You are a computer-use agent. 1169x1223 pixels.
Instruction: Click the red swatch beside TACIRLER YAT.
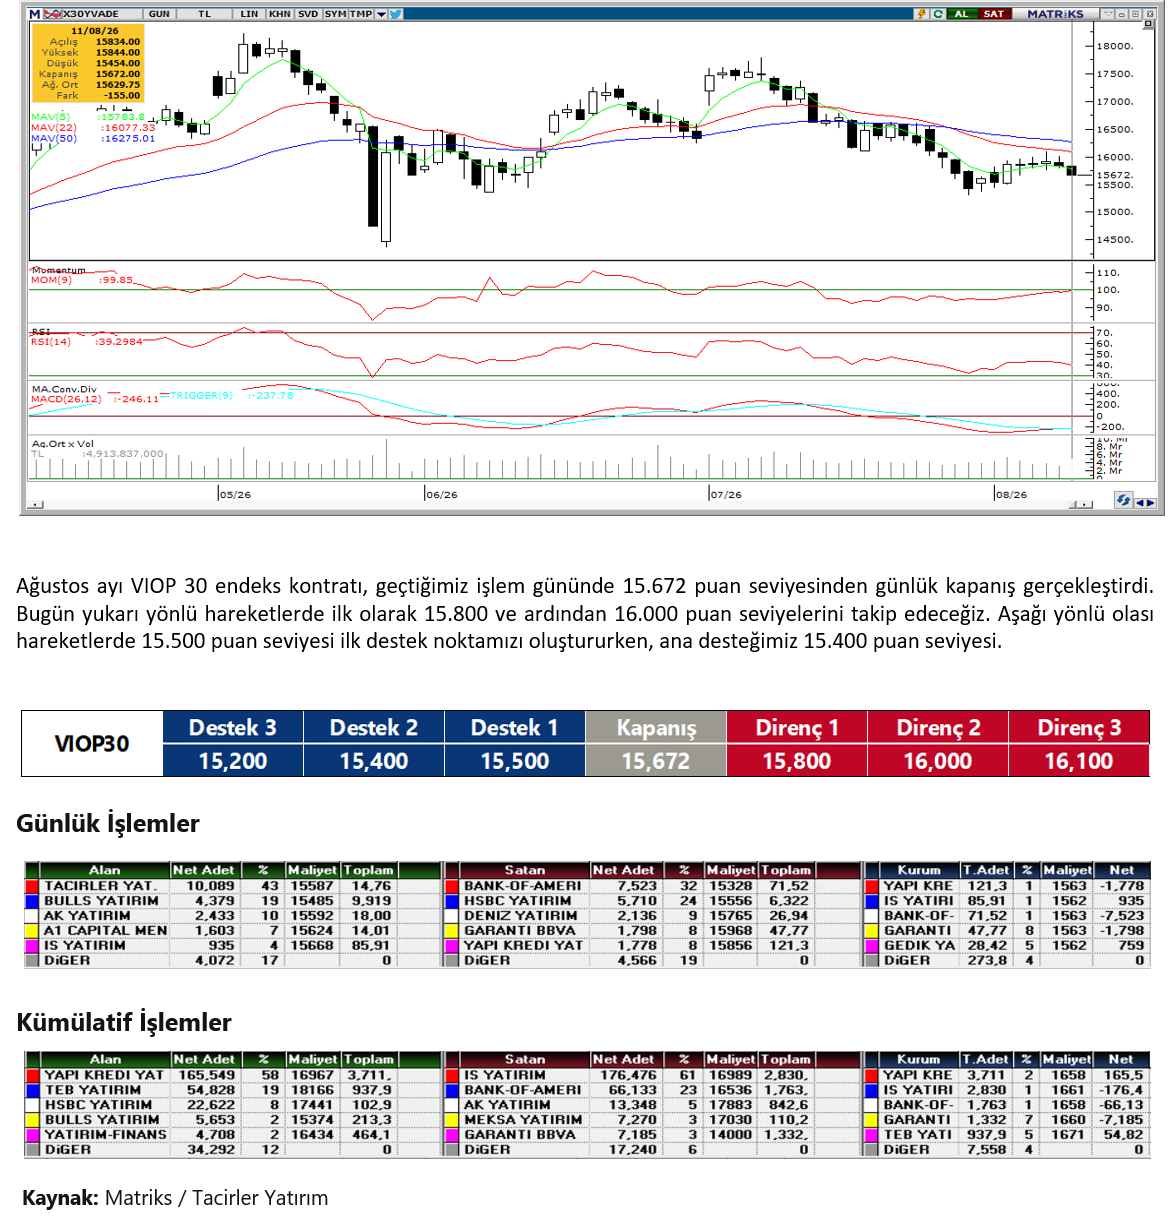[32, 886]
